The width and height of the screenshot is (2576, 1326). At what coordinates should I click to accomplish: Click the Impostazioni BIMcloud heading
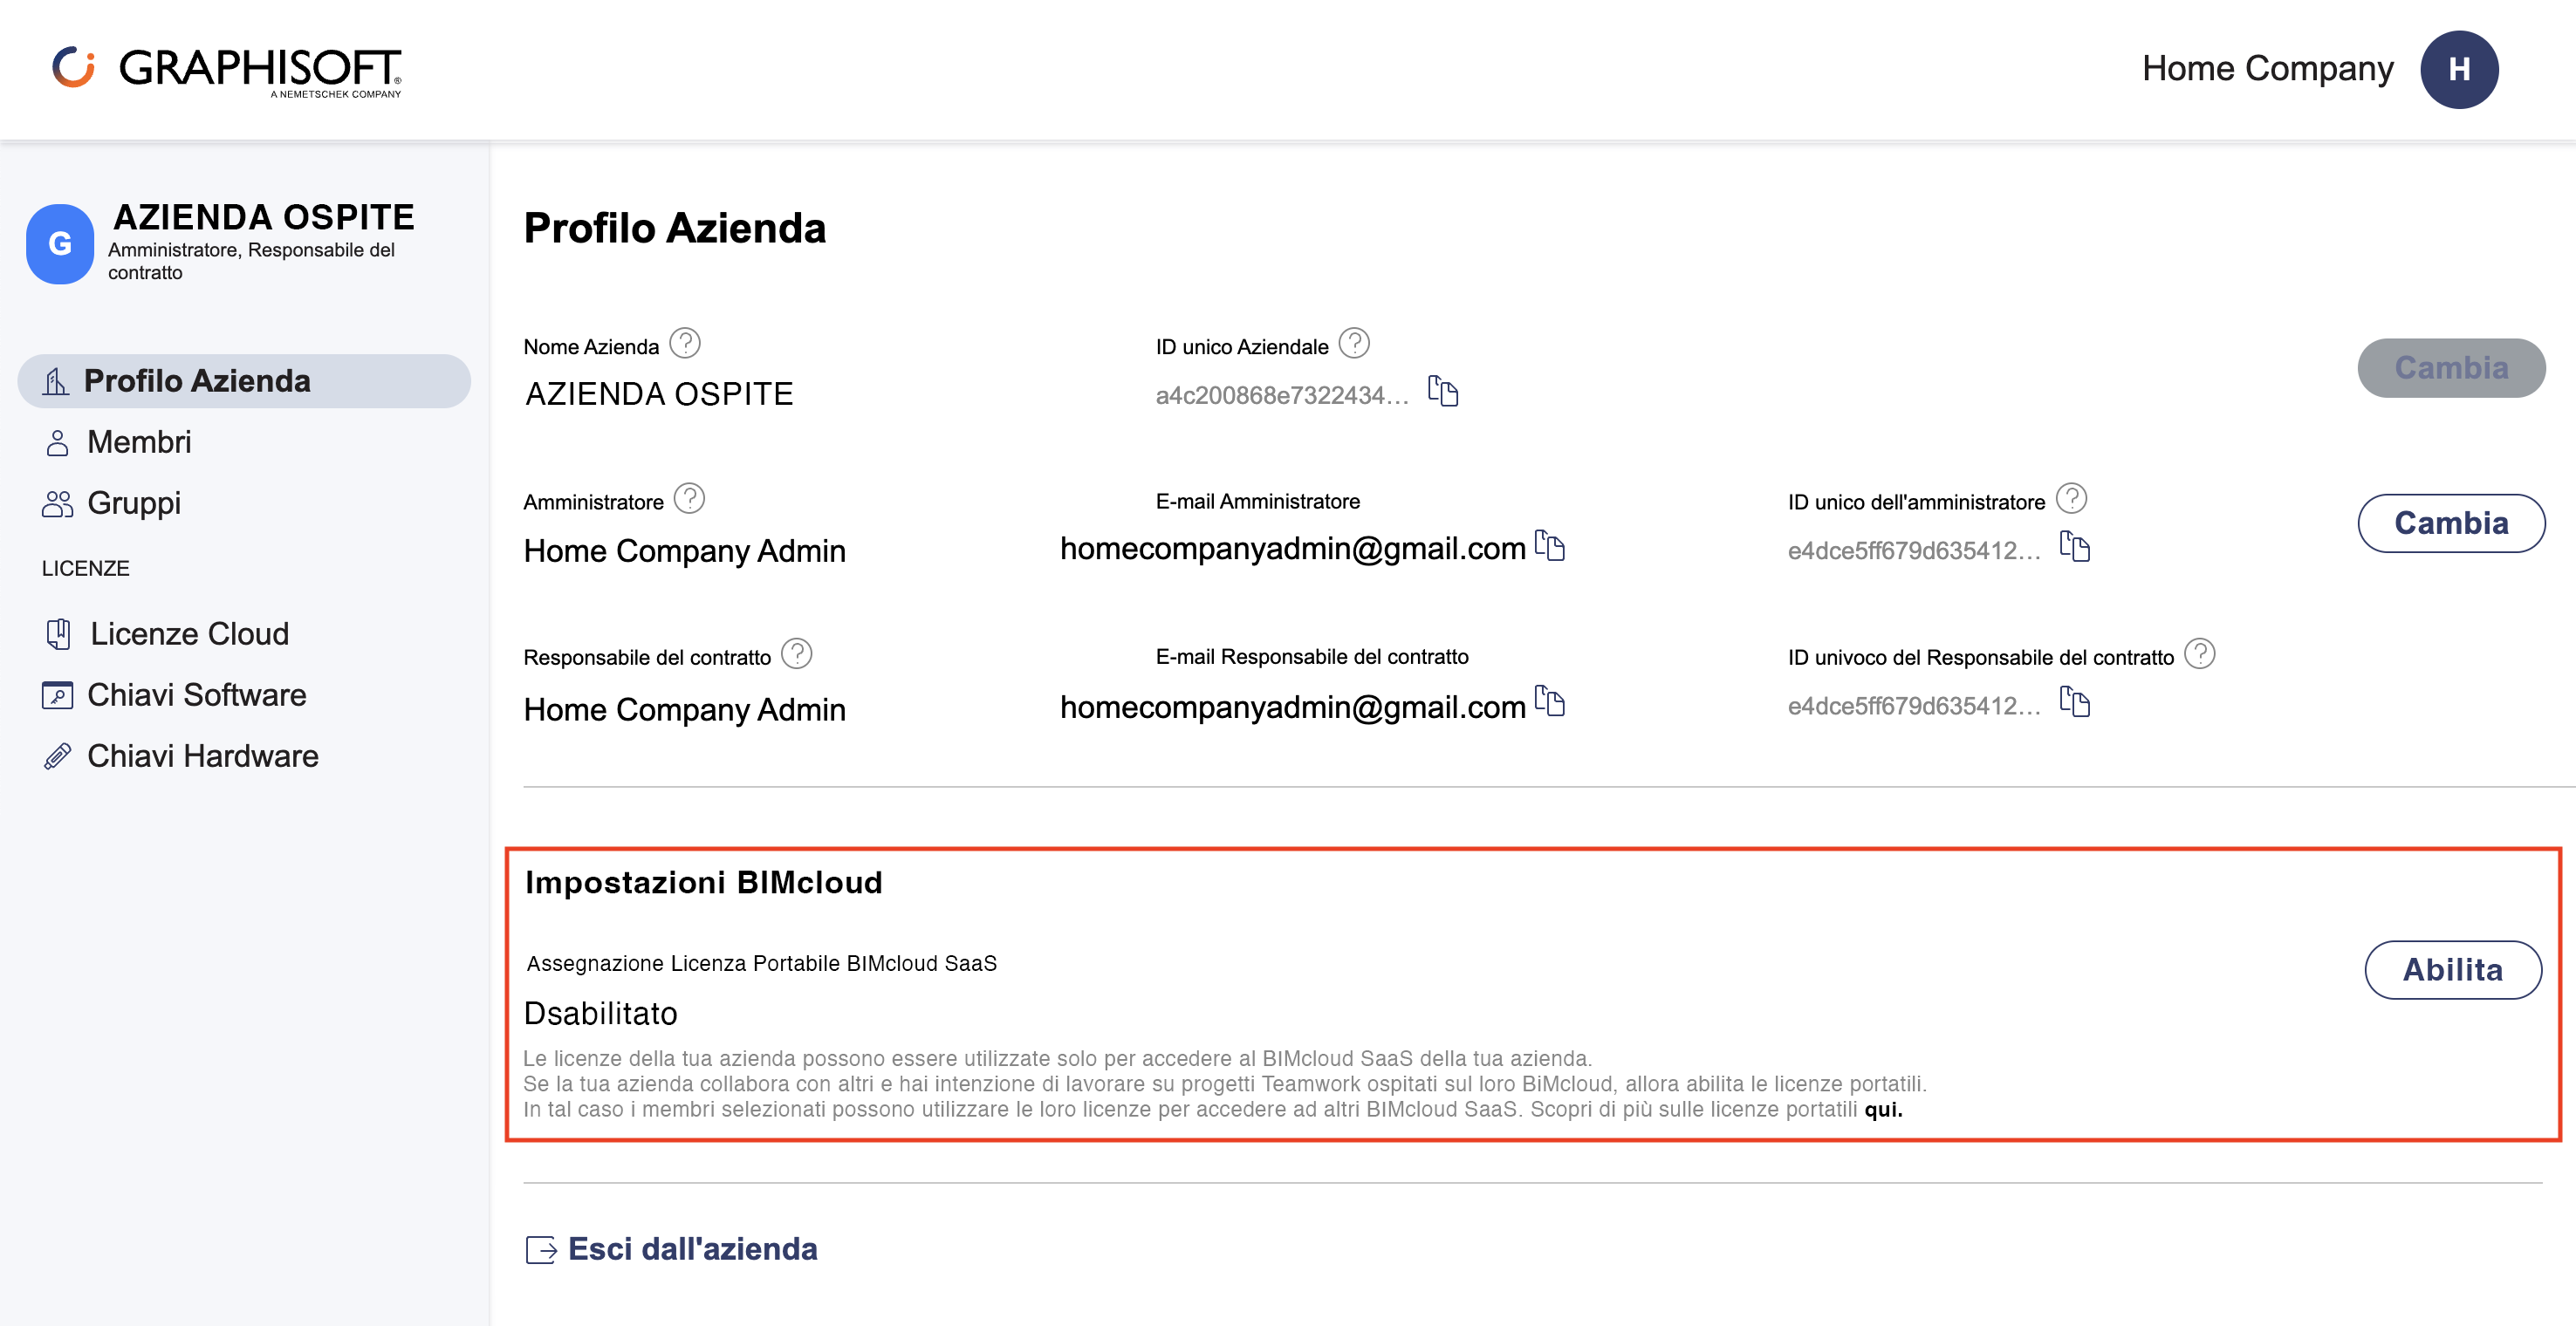703,882
